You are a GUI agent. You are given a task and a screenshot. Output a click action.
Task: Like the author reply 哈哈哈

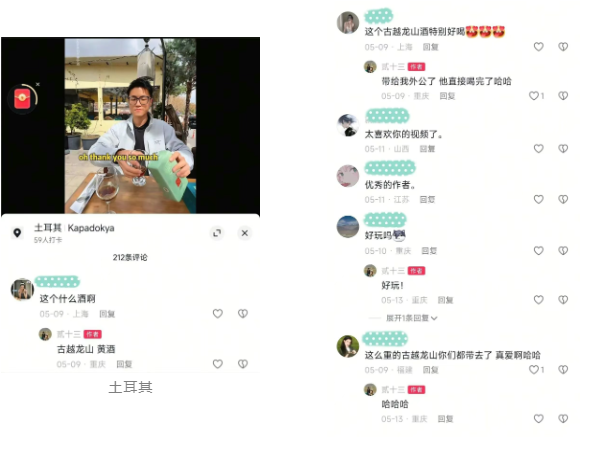538,419
